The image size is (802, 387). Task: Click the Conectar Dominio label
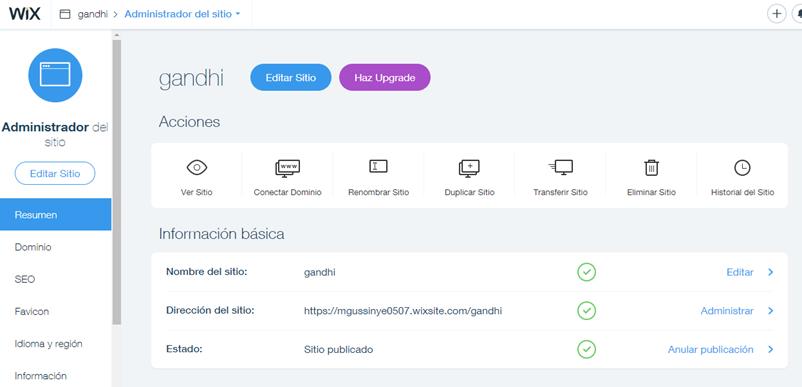click(x=287, y=193)
